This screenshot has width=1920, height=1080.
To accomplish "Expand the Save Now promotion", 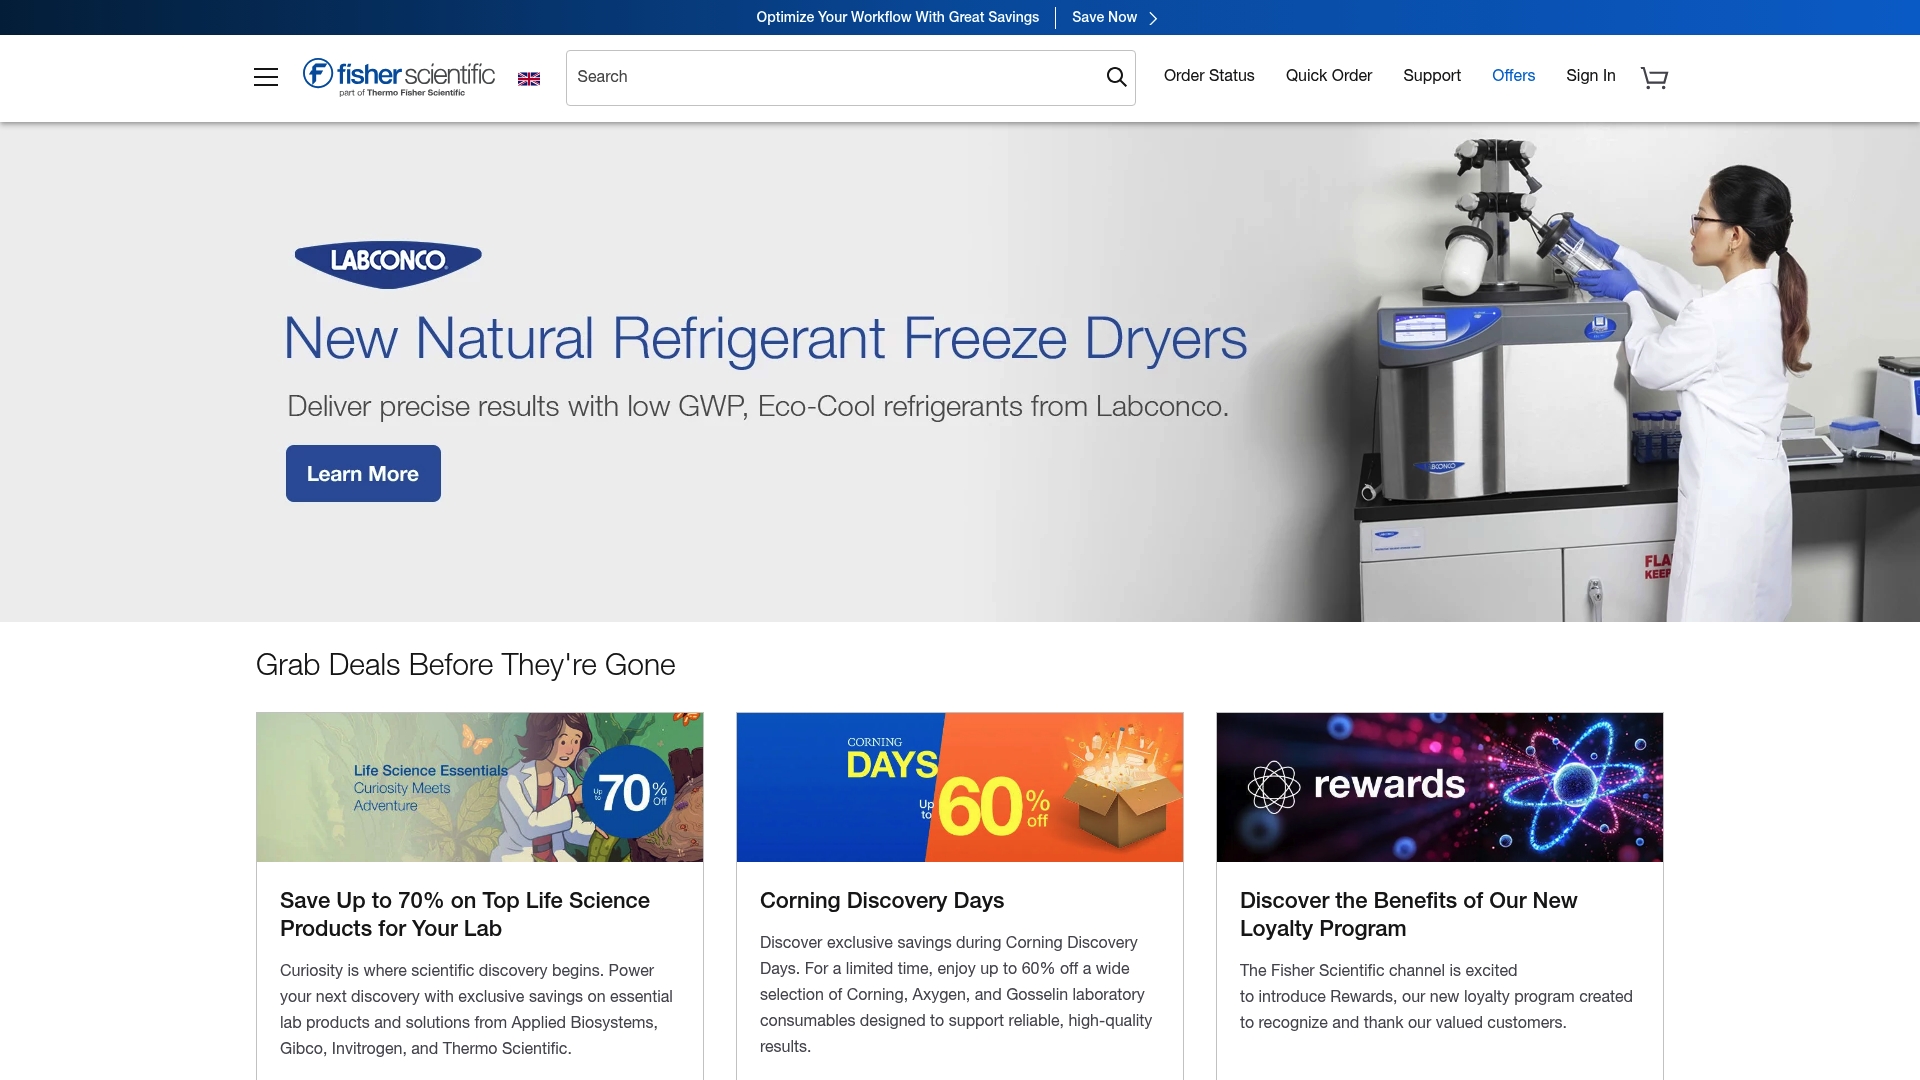I will [1104, 17].
